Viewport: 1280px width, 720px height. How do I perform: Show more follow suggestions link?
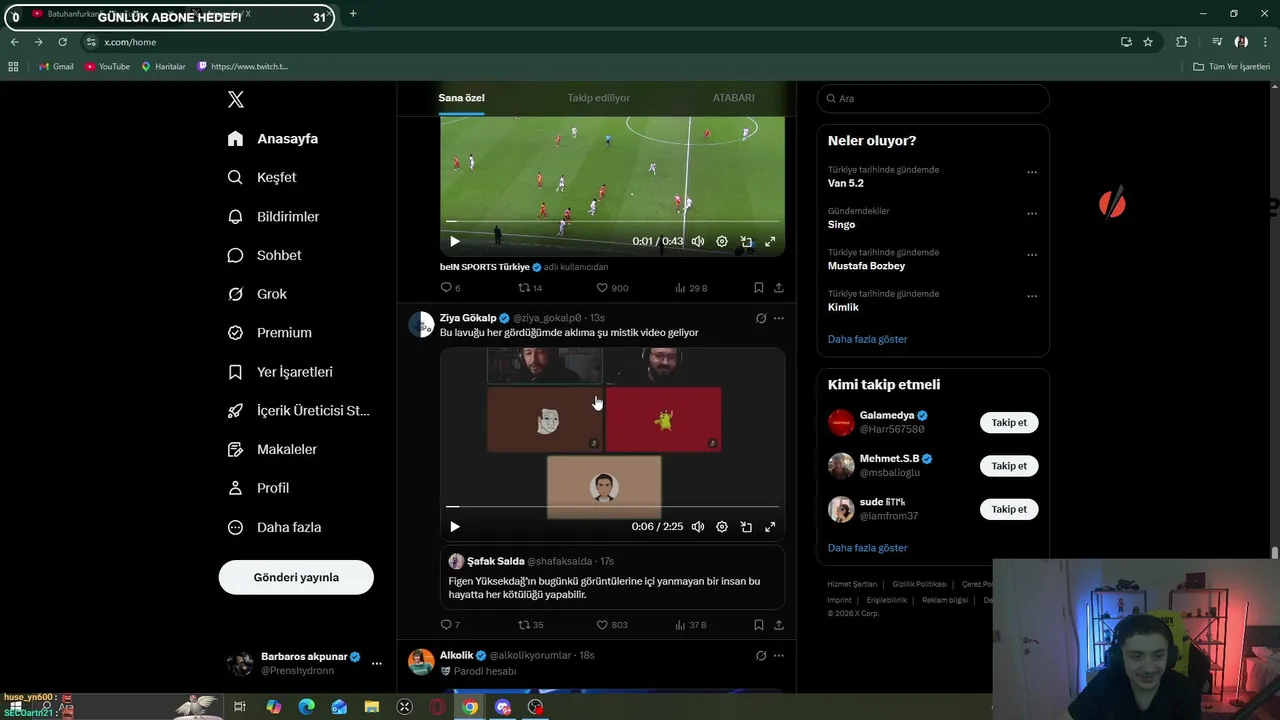[867, 548]
